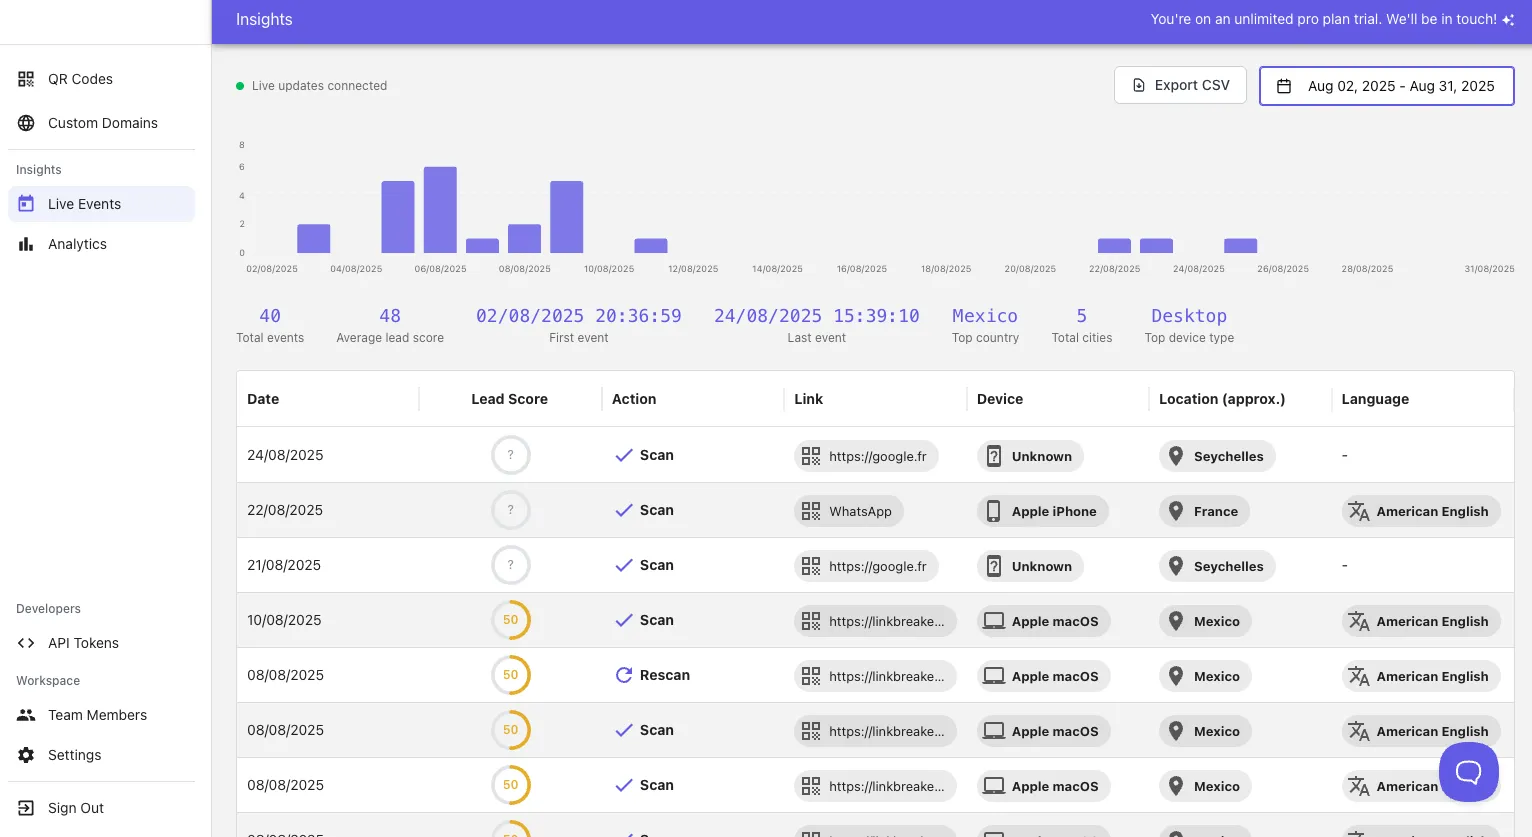Click American English chip in 10/08/2025 row
This screenshot has width=1532, height=837.
pyautogui.click(x=1421, y=621)
